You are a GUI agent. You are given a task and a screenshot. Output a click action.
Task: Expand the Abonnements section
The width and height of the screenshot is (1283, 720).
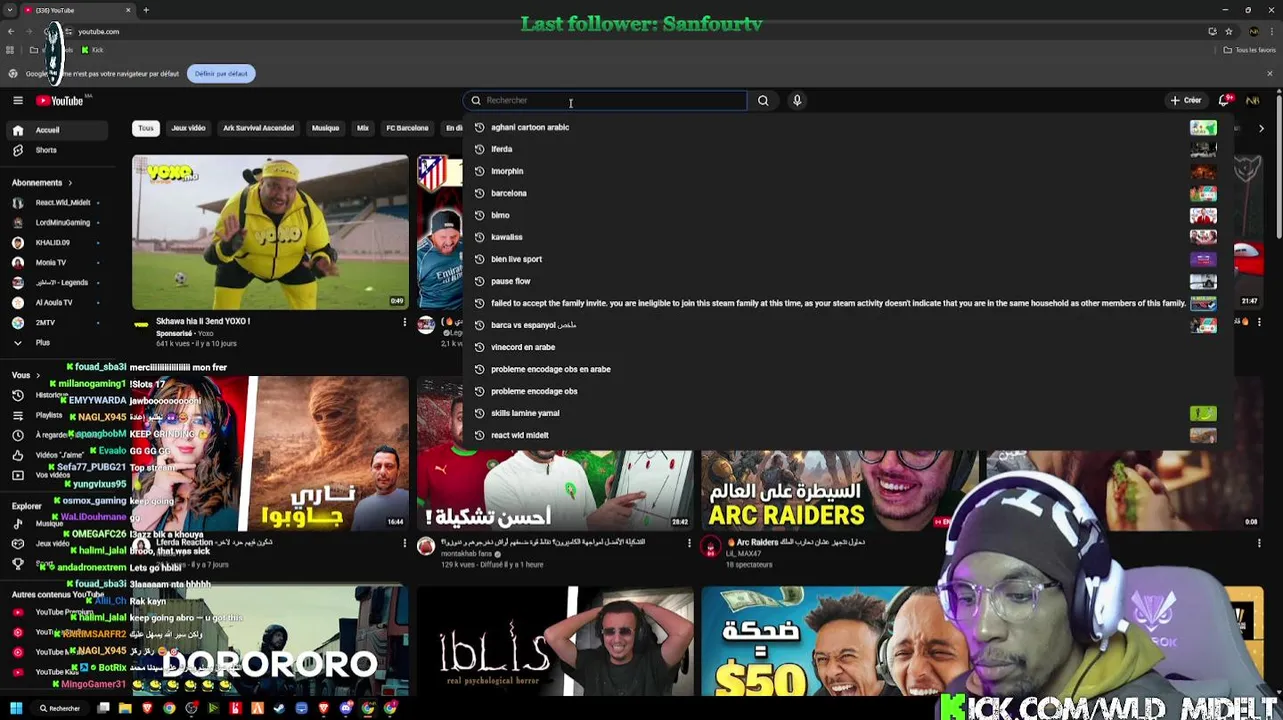42,183
